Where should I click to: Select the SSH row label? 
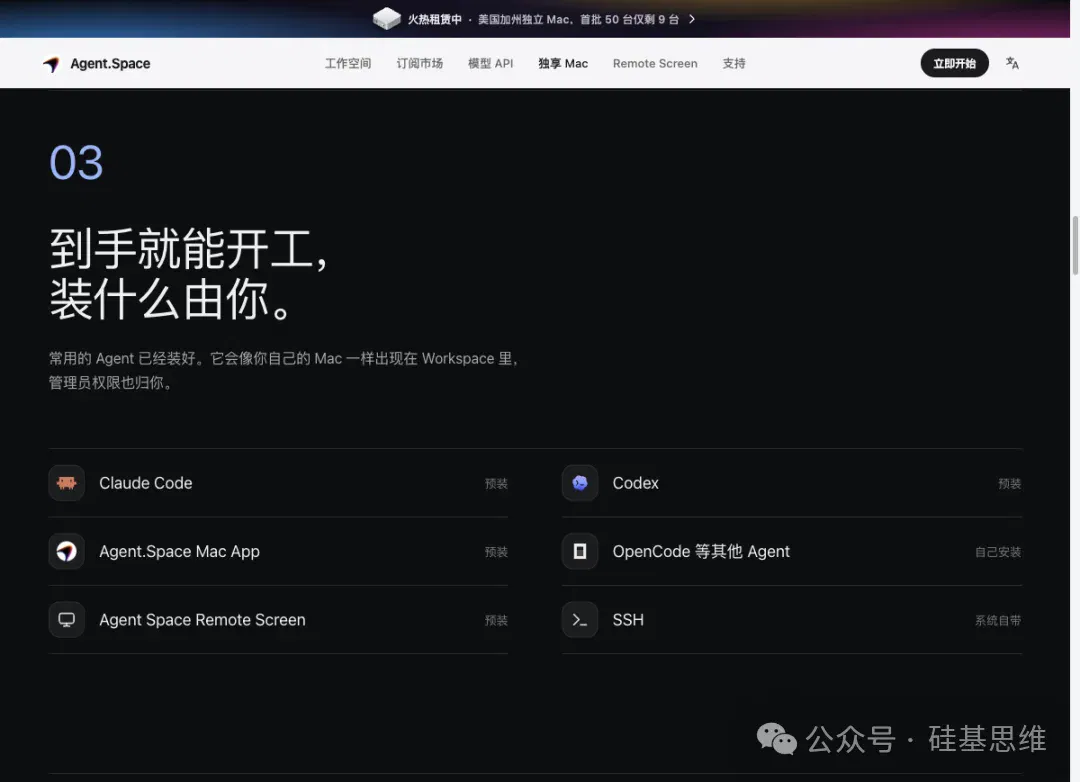point(628,619)
